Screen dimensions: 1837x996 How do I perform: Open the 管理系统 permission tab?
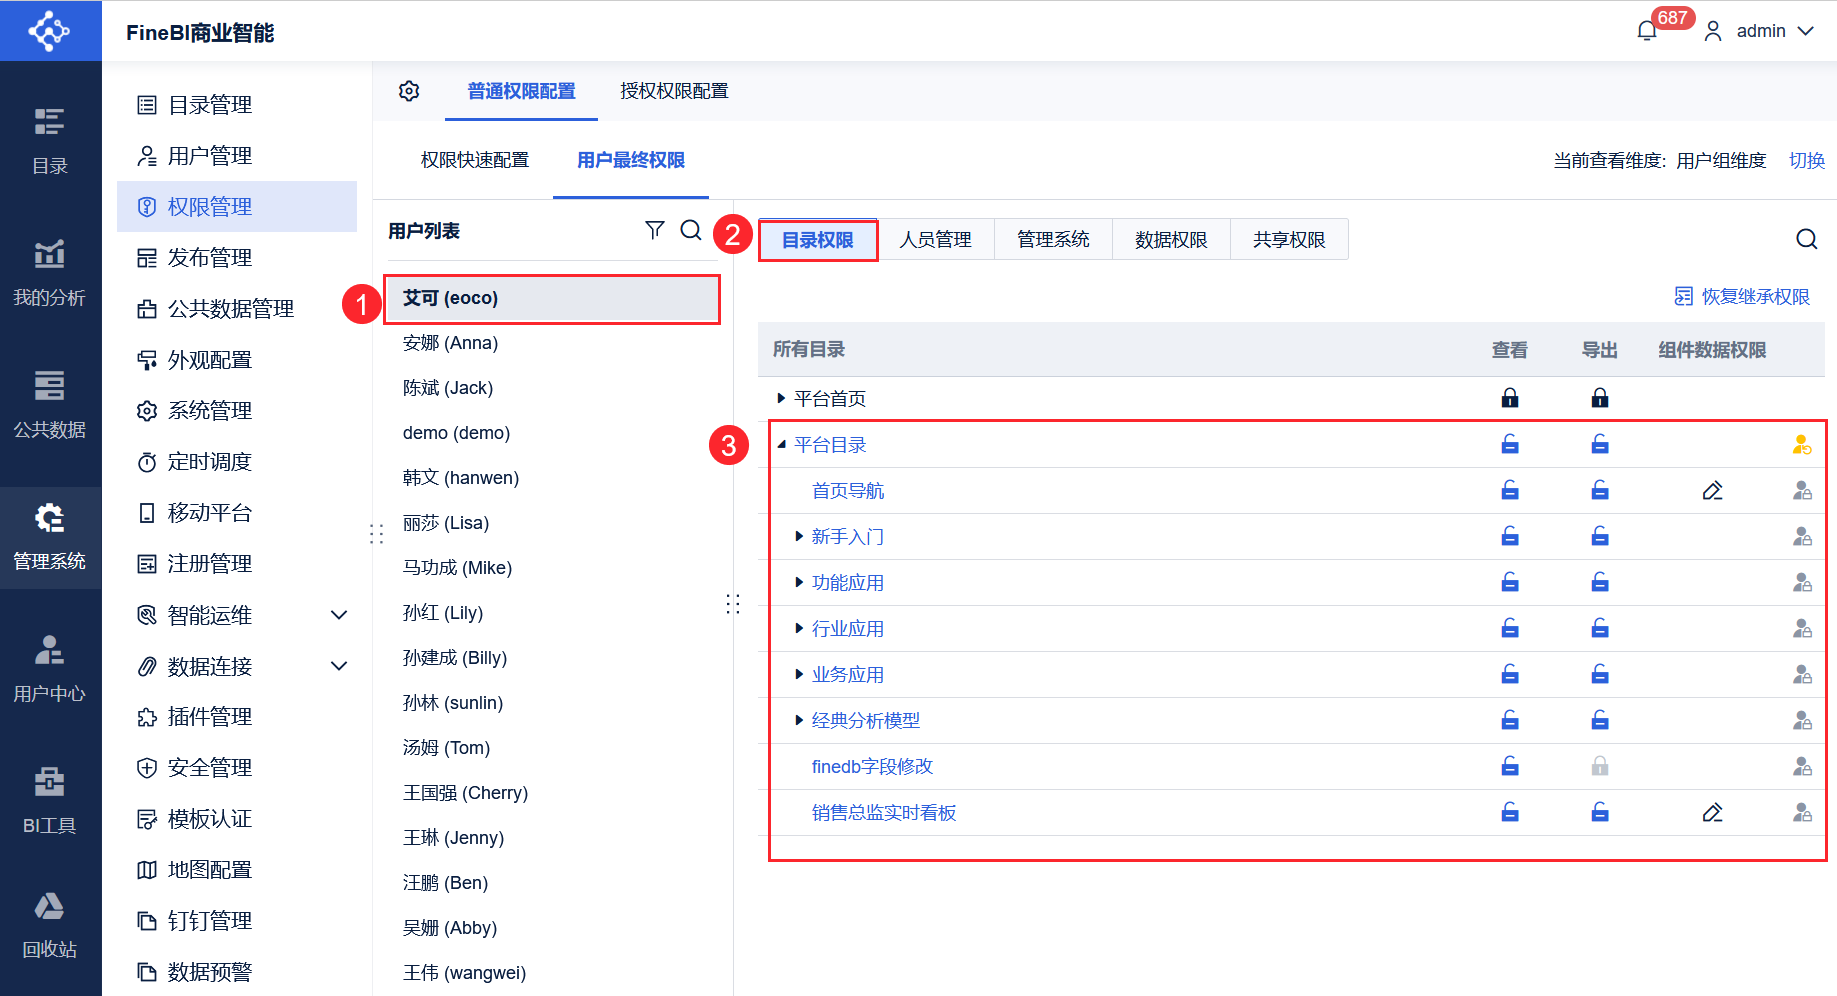[x=1054, y=240]
